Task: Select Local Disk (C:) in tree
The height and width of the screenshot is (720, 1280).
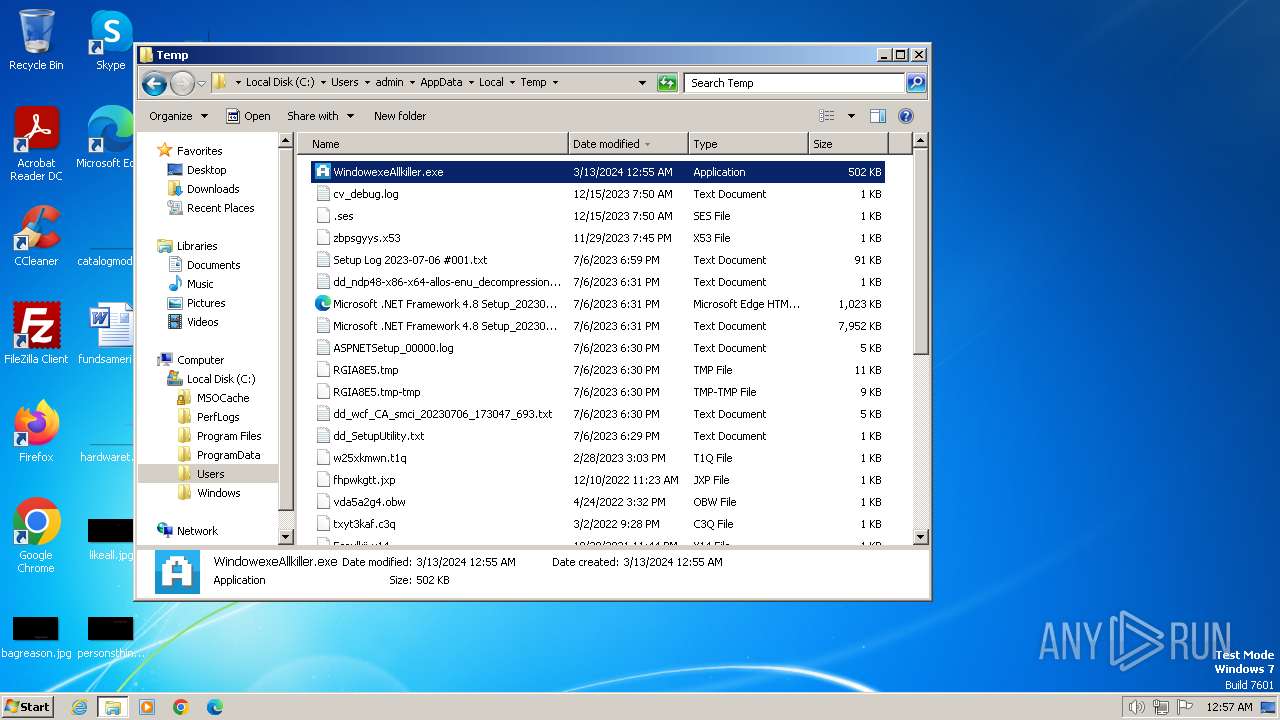Action: (220, 379)
